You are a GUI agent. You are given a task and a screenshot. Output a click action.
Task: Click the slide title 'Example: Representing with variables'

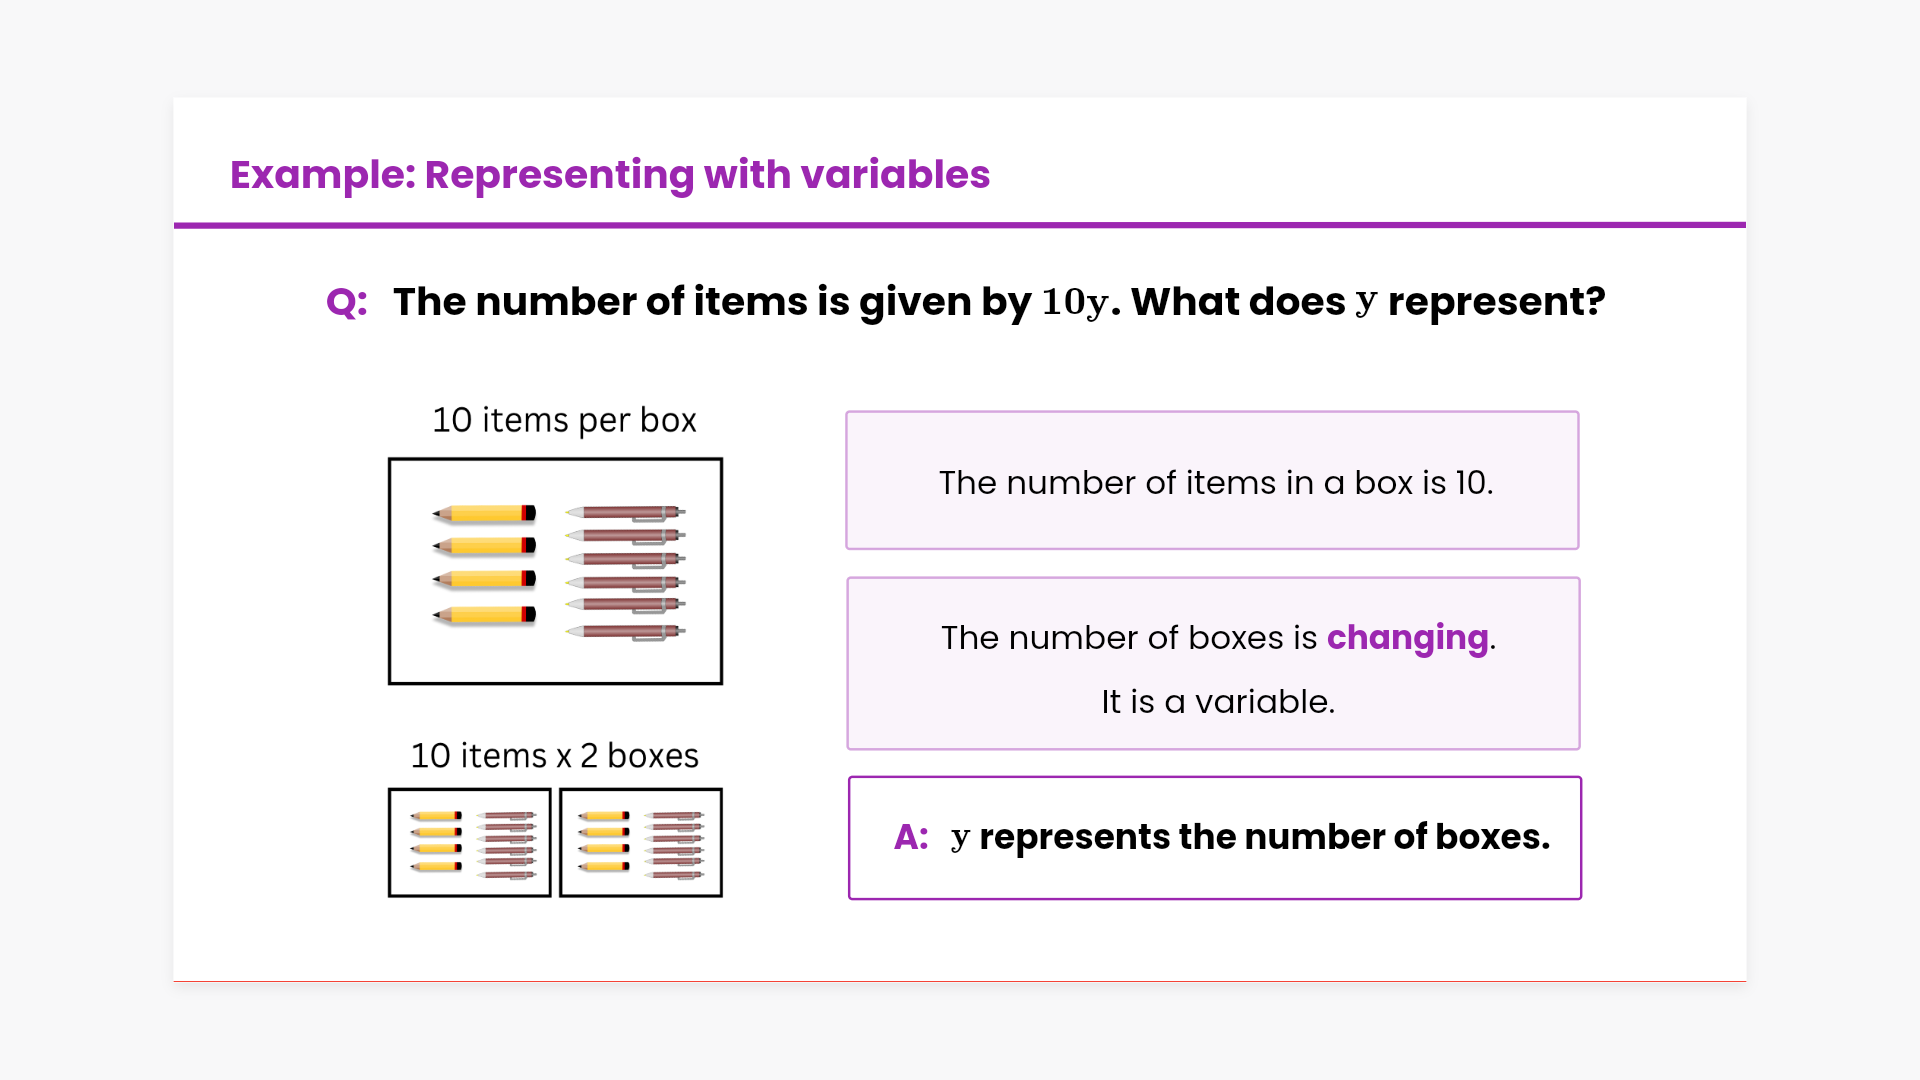(610, 175)
